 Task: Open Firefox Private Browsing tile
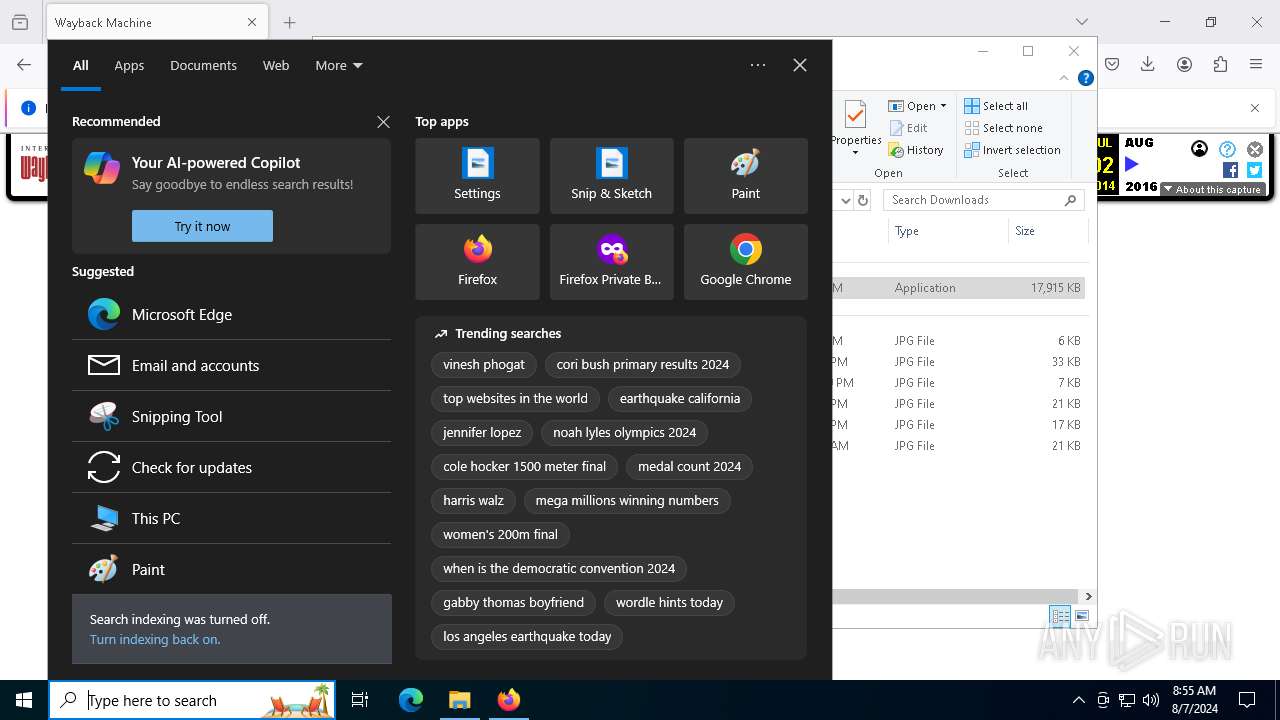pos(611,262)
